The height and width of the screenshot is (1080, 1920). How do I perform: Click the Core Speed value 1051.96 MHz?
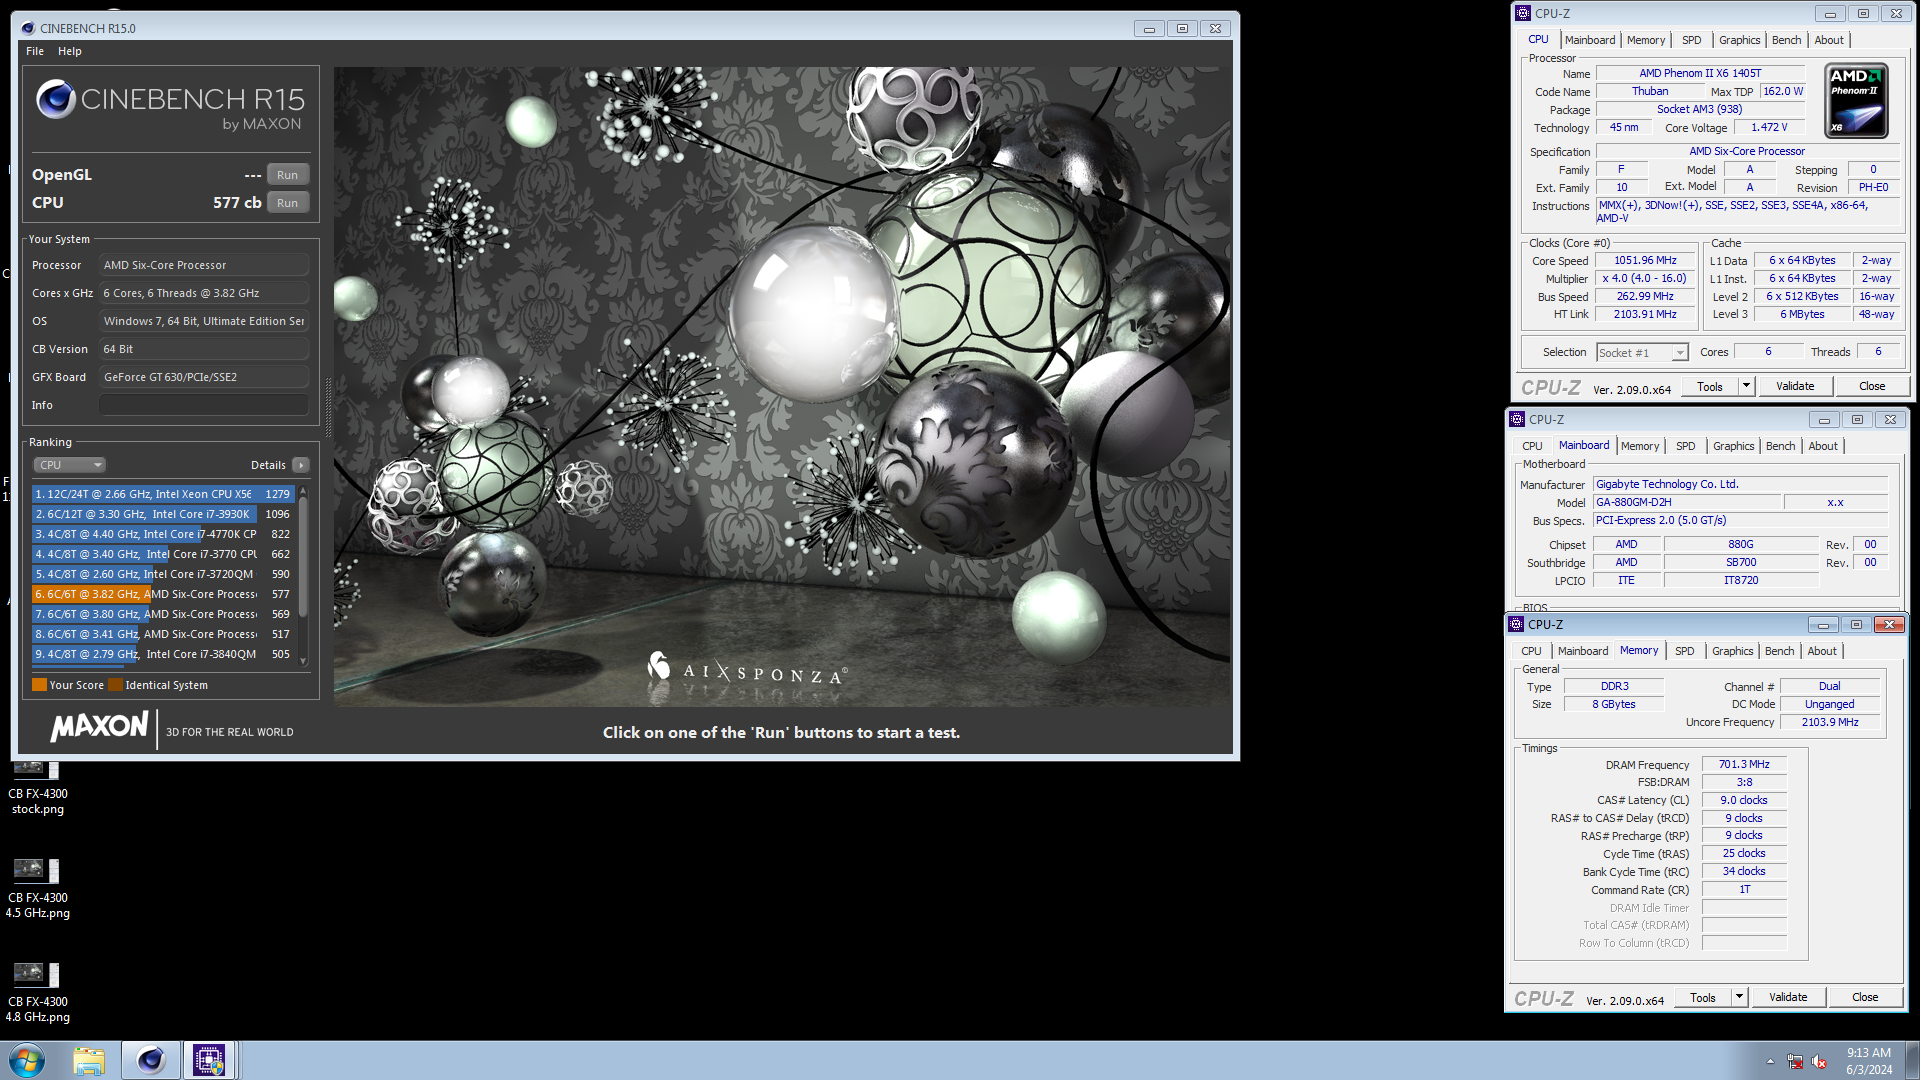1645,260
